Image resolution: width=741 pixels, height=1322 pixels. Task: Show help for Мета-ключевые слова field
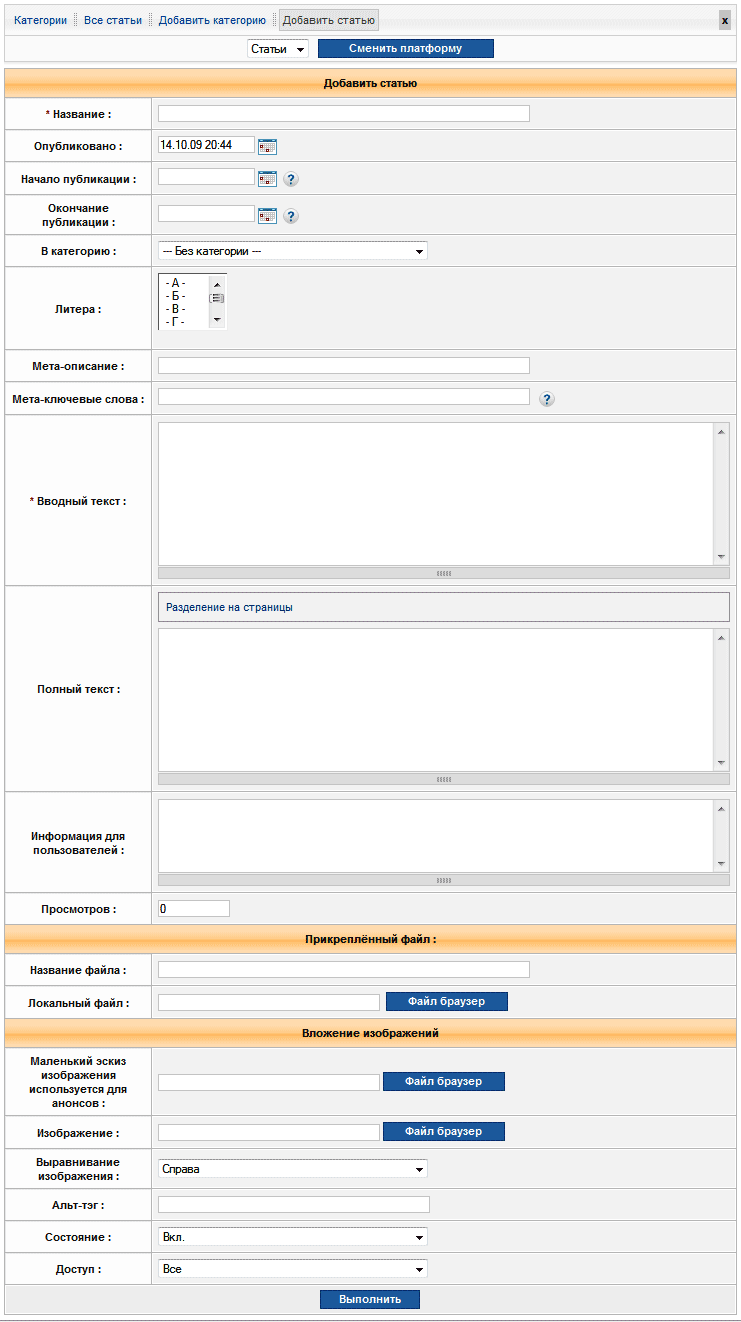point(547,399)
